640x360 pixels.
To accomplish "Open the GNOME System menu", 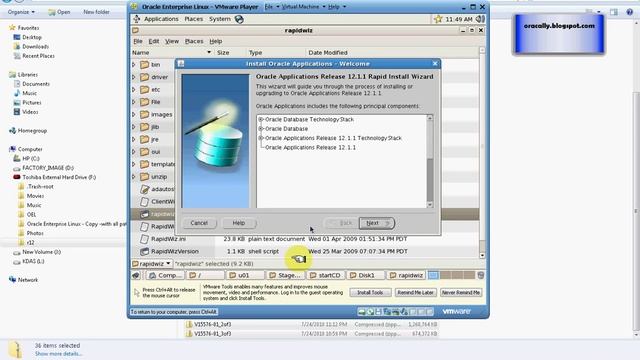I will click(220, 19).
